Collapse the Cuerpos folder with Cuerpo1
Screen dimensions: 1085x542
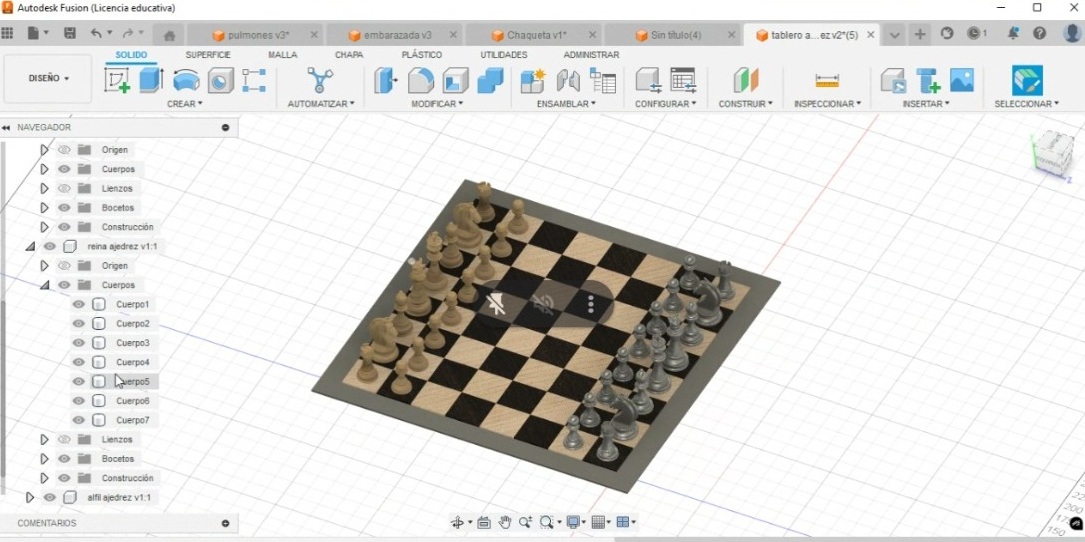[45, 284]
